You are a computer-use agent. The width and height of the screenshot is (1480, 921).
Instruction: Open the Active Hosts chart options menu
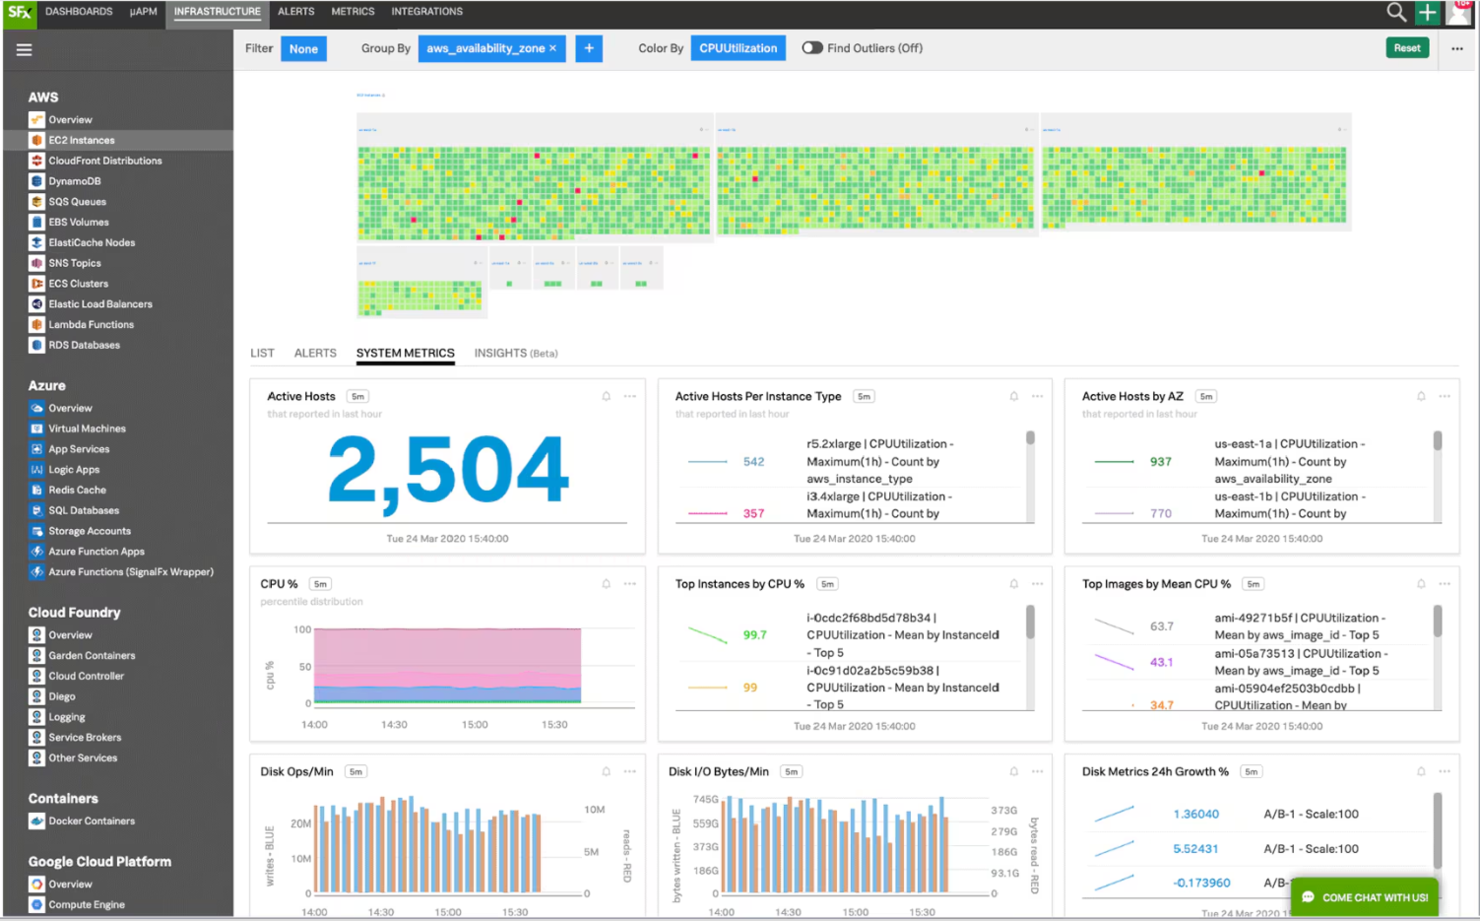630,396
